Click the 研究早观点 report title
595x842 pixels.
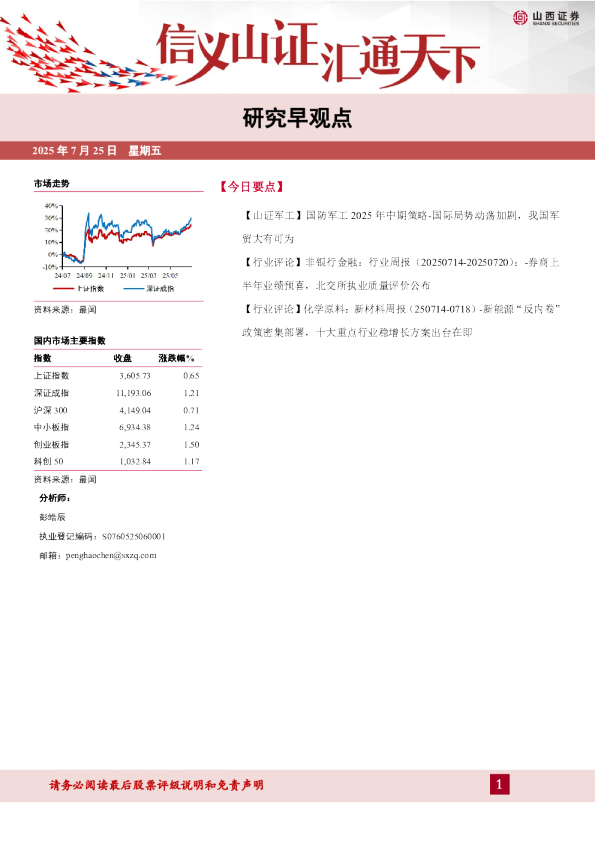coord(297,118)
